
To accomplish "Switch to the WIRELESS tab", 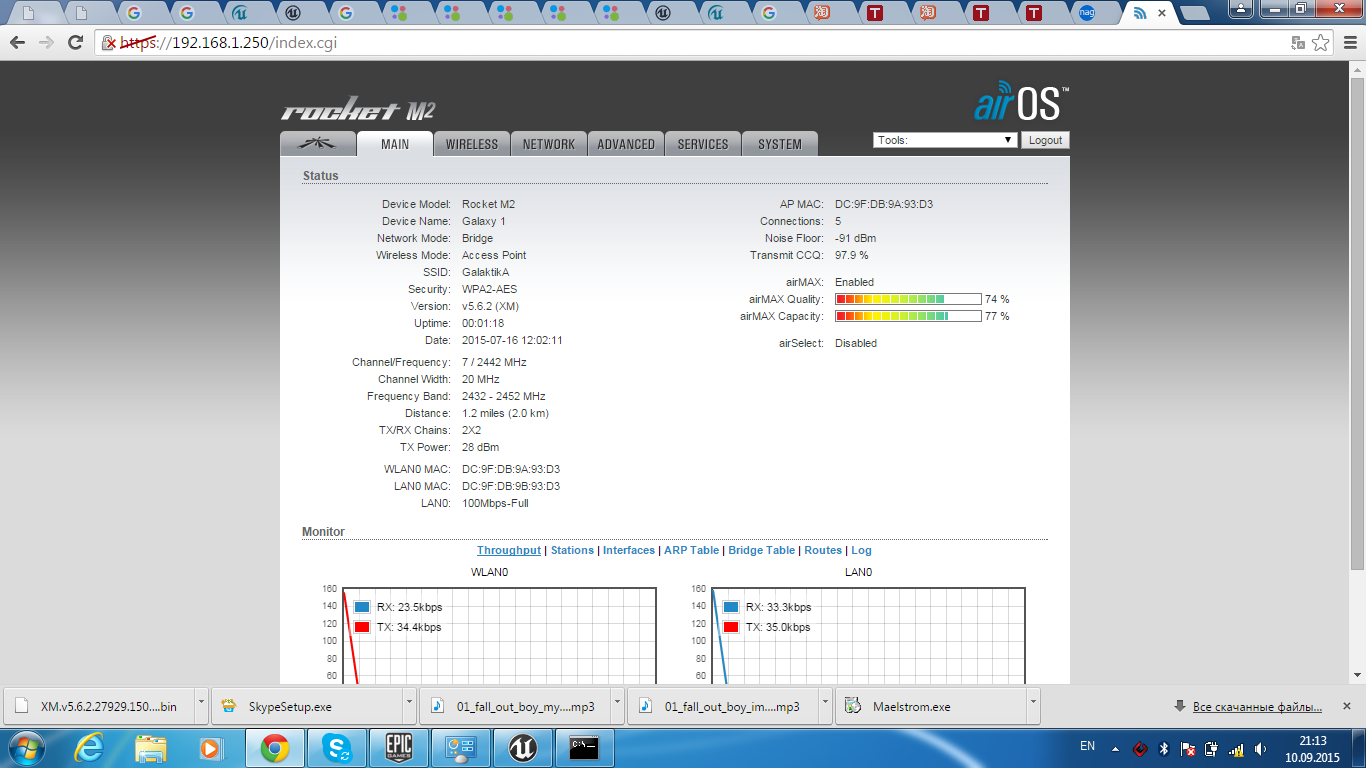I will click(472, 144).
